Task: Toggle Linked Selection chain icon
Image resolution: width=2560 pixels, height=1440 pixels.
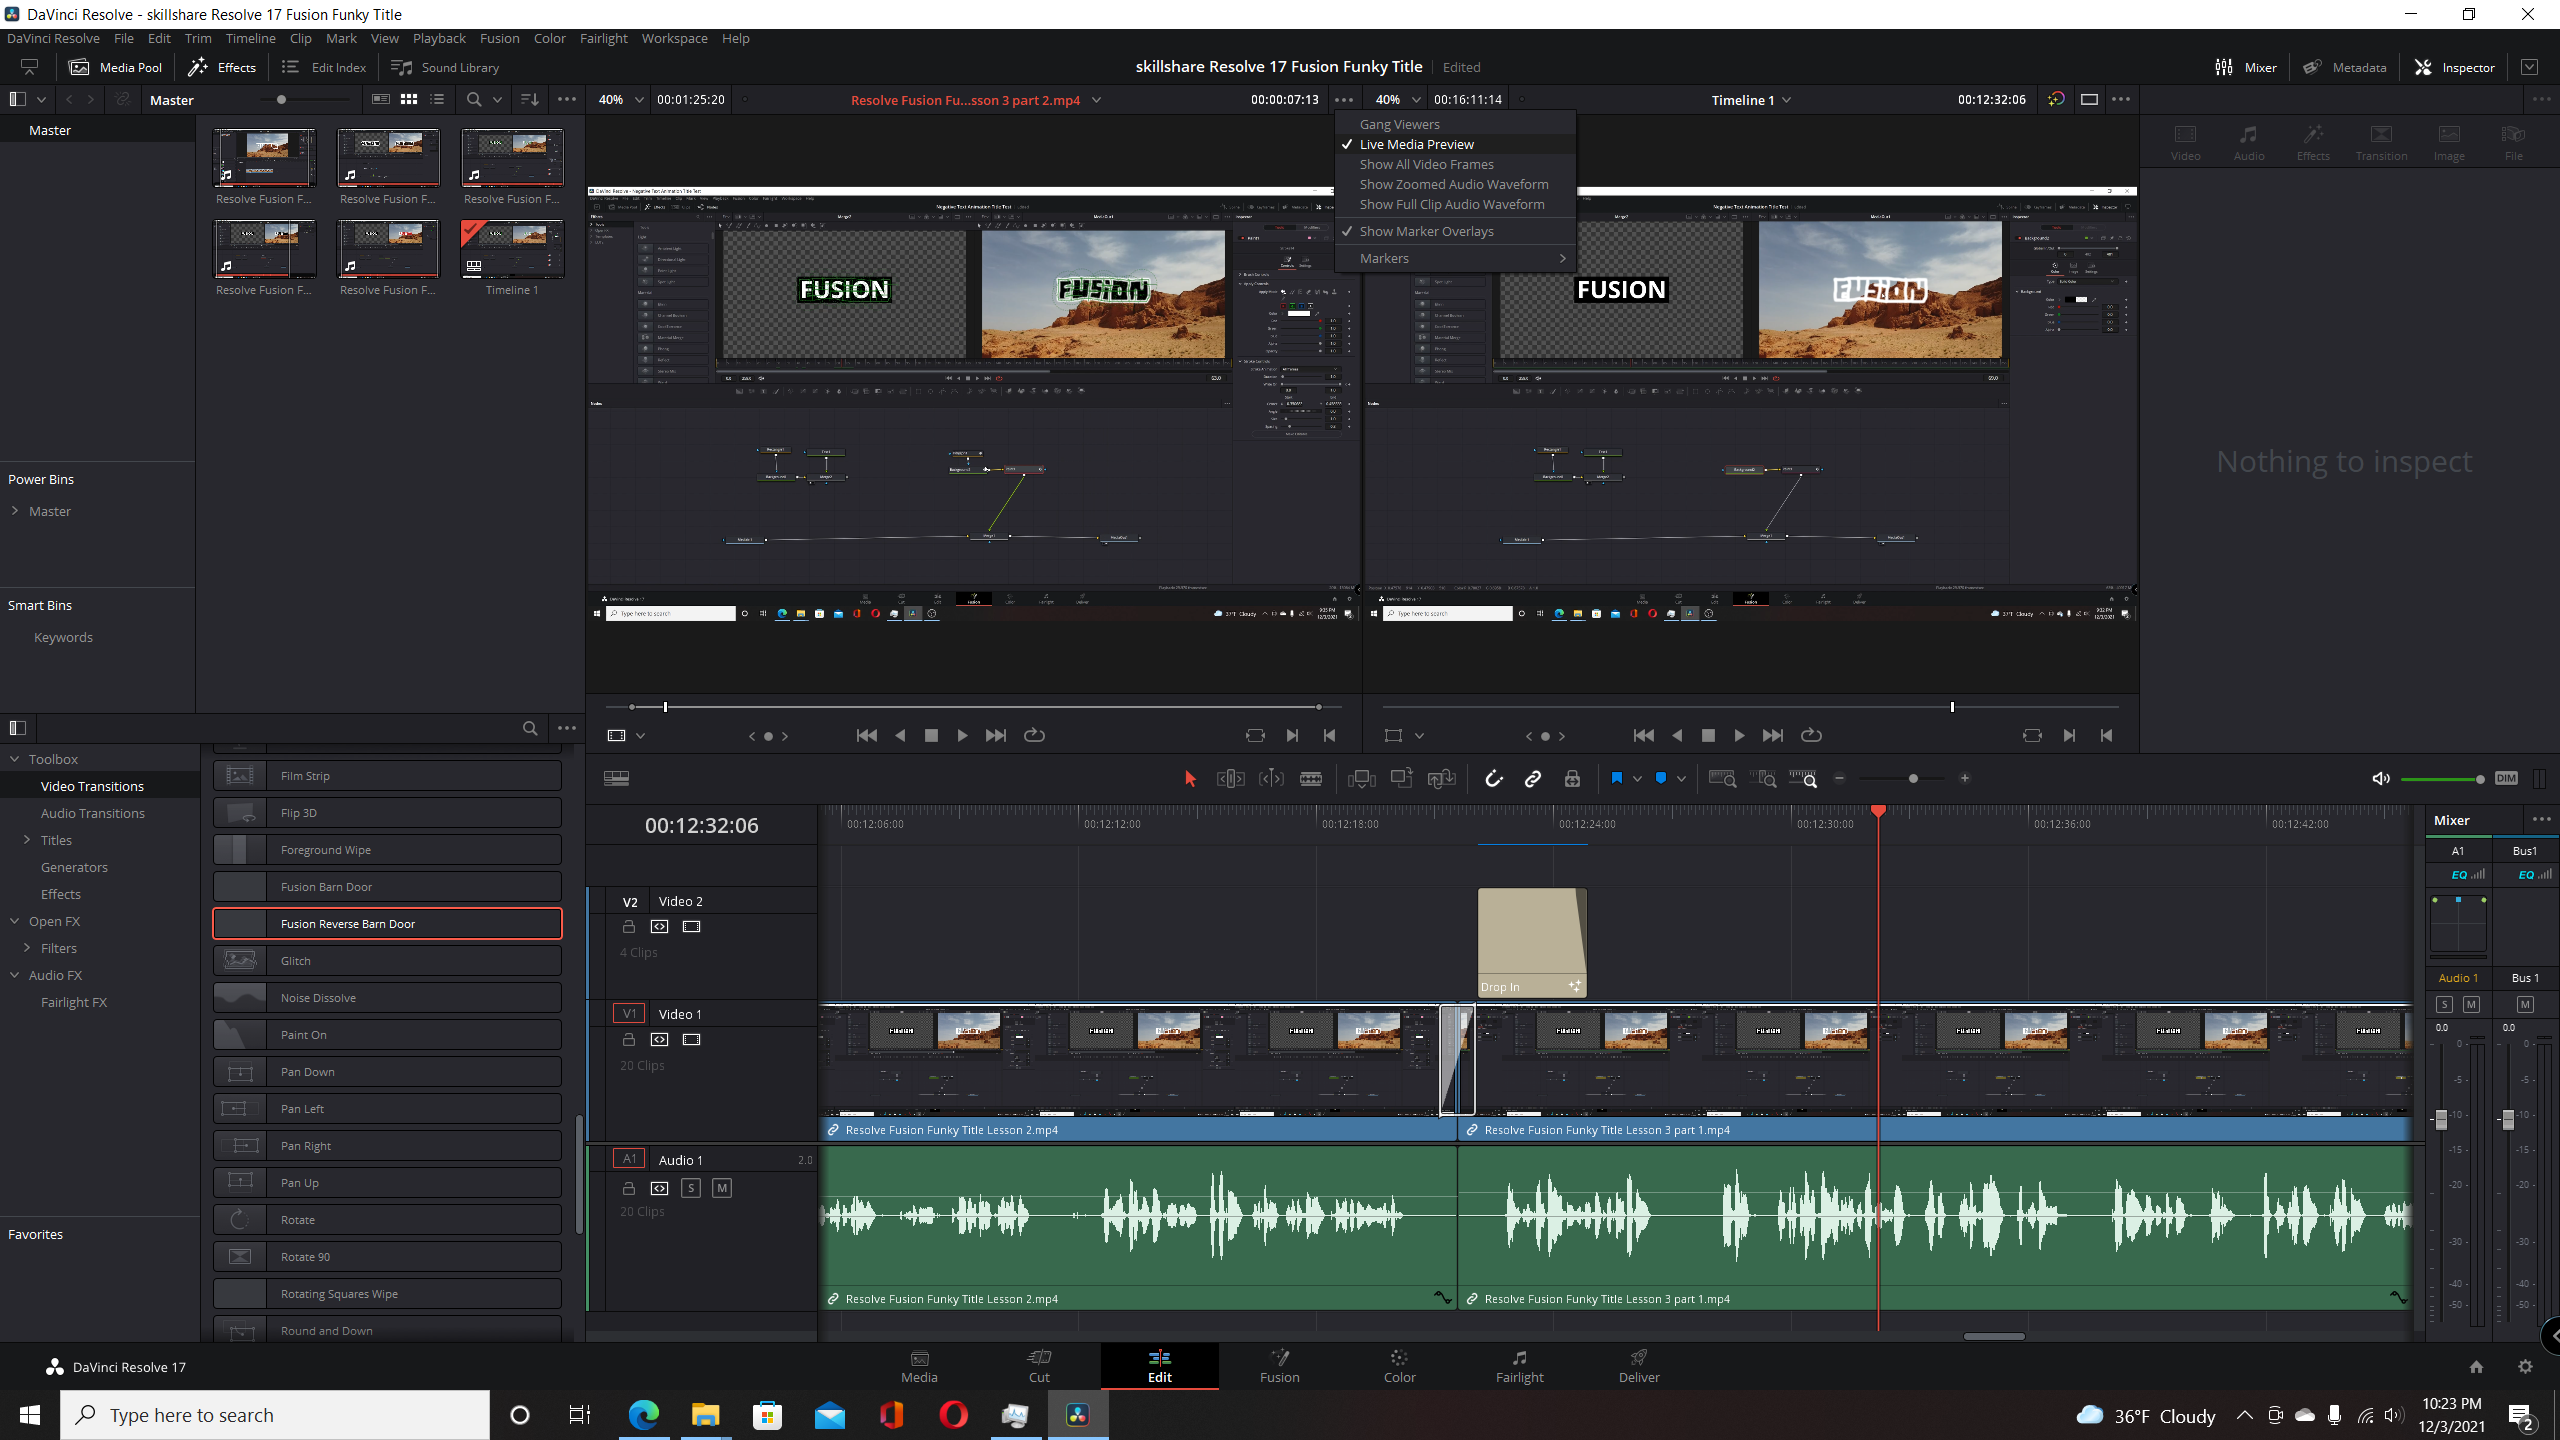Action: (x=1532, y=779)
